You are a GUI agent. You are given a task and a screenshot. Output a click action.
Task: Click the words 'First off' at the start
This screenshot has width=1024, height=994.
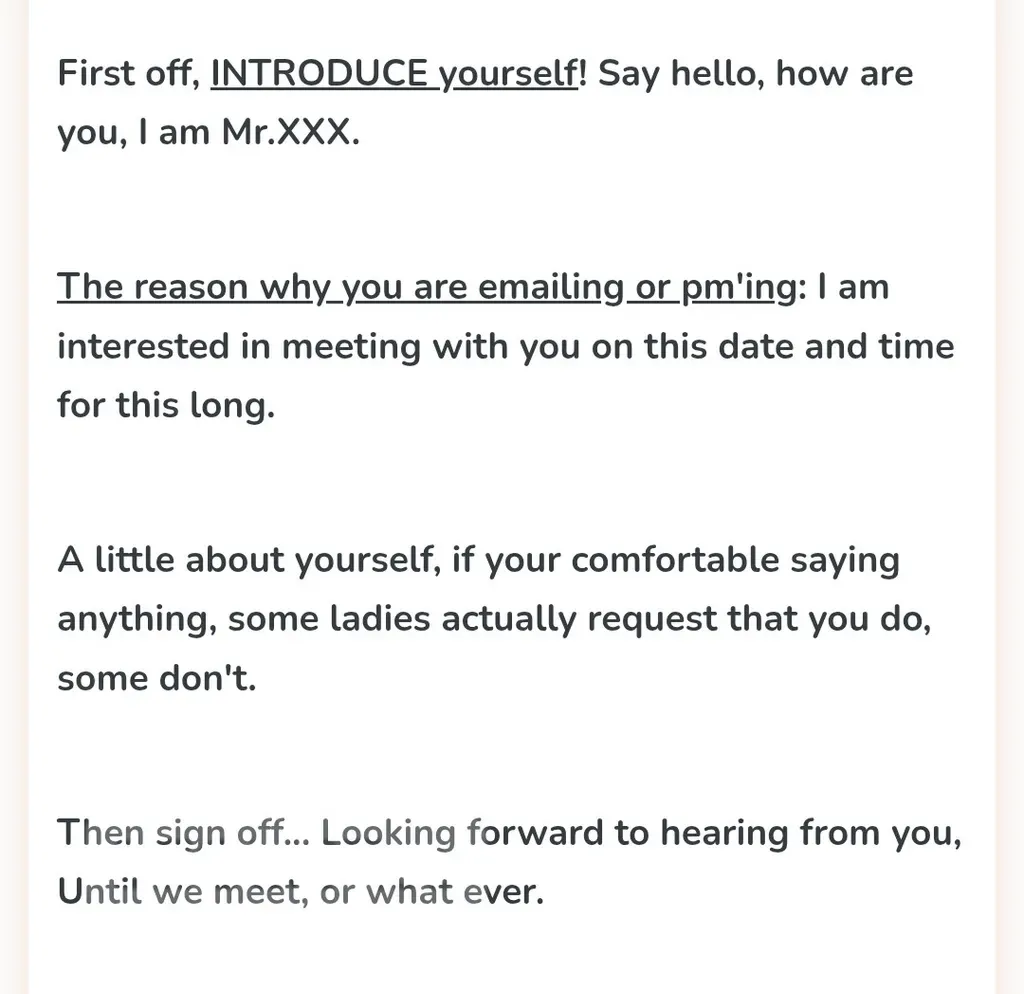[127, 72]
